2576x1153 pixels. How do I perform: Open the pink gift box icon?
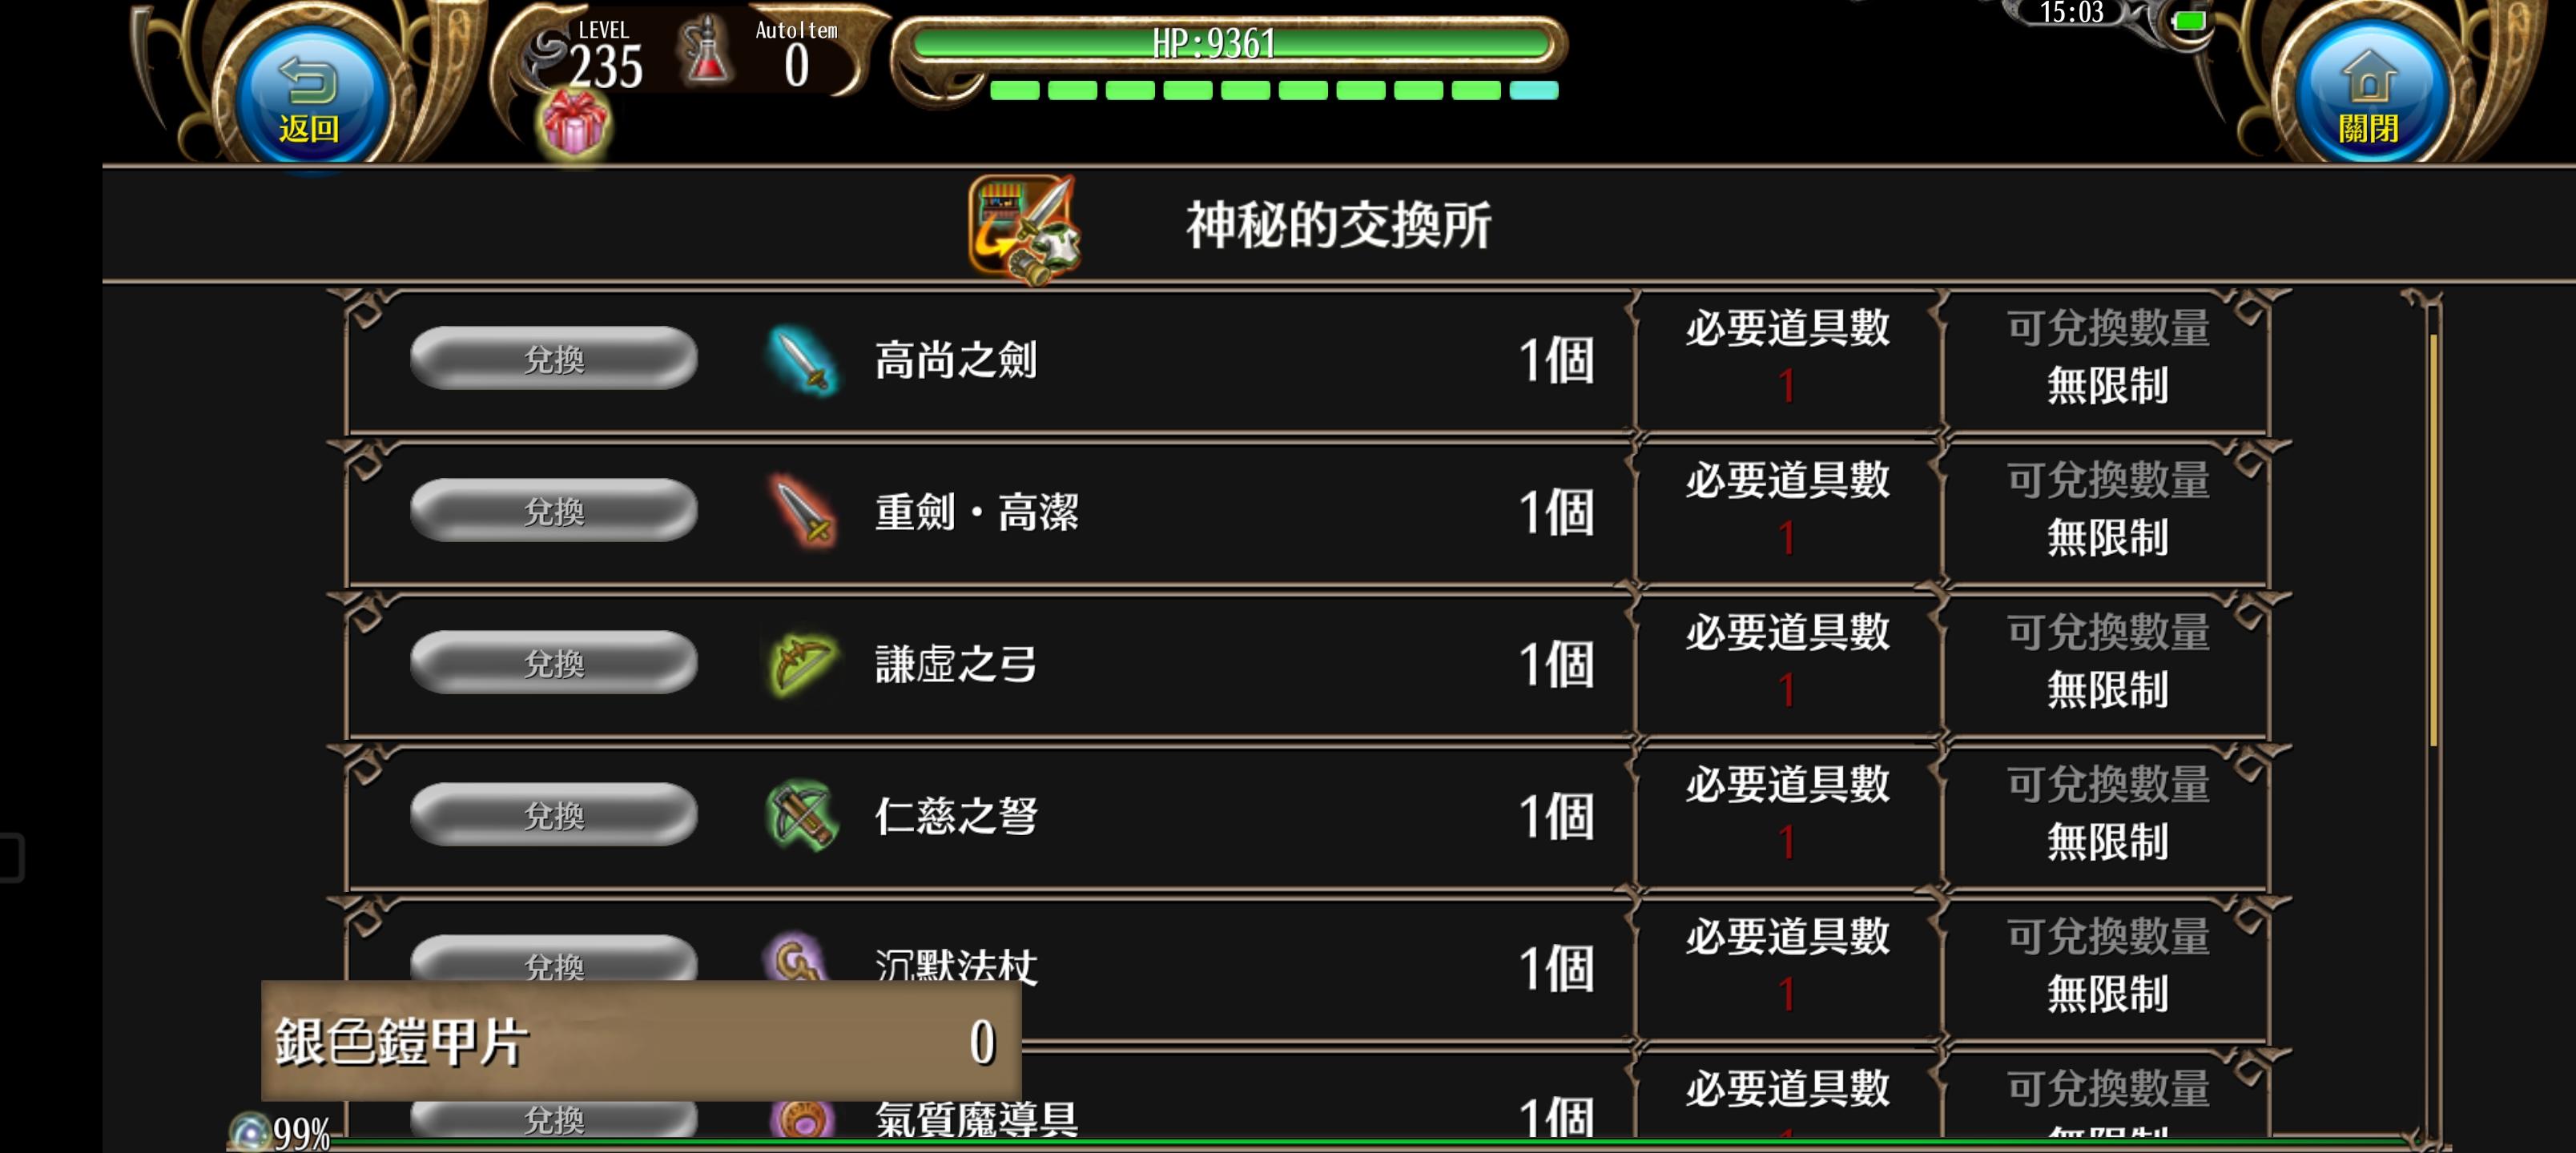click(x=574, y=123)
